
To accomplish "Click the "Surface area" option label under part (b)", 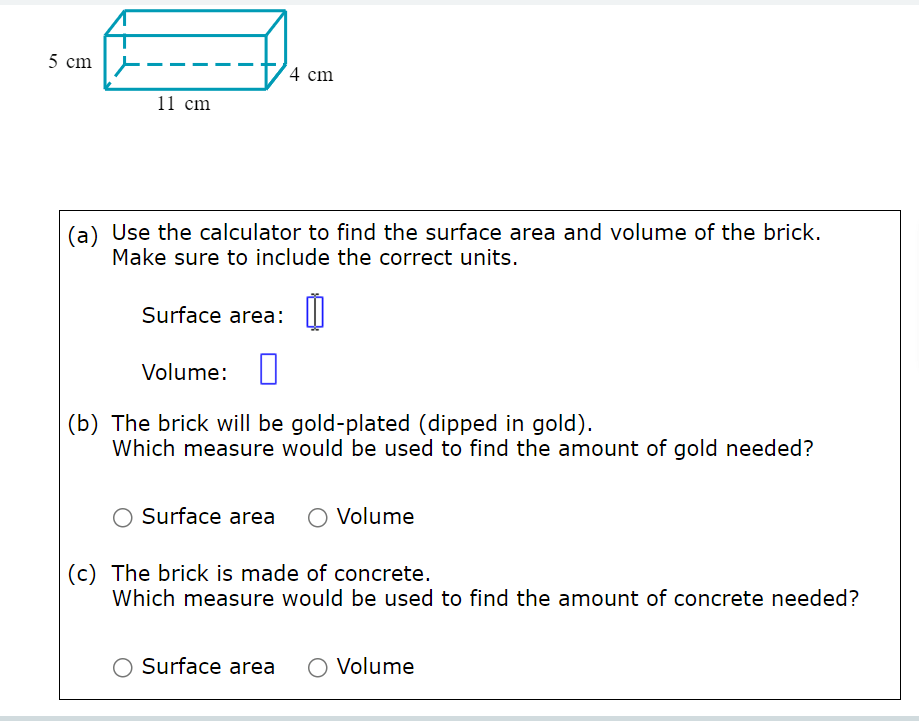I will (208, 517).
